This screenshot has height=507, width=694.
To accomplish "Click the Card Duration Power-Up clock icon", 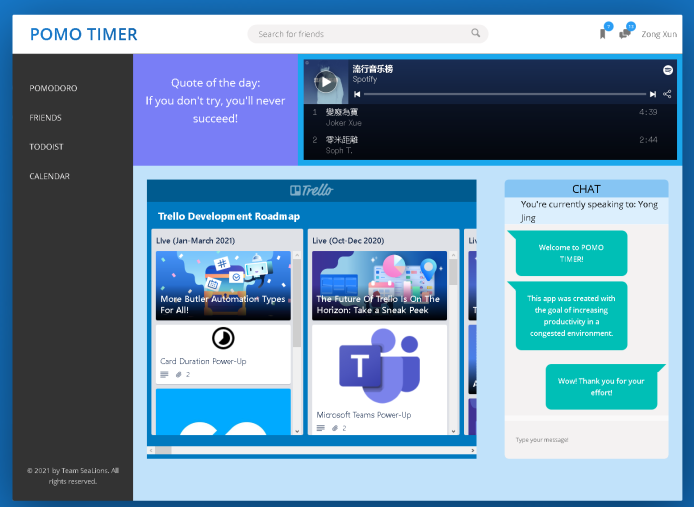I will pos(223,339).
